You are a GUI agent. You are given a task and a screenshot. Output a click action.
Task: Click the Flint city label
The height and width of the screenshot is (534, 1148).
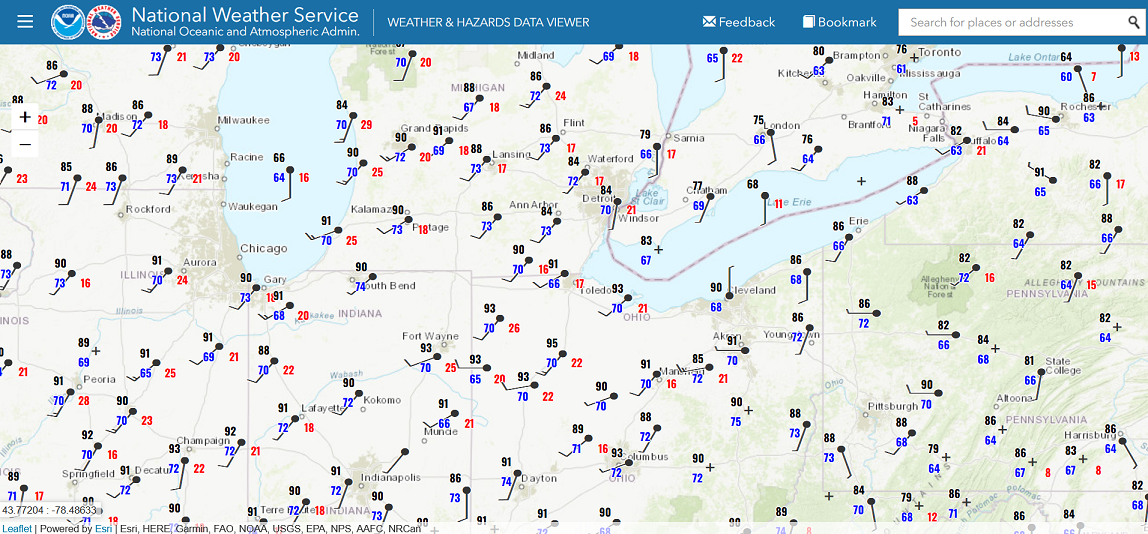(574, 123)
